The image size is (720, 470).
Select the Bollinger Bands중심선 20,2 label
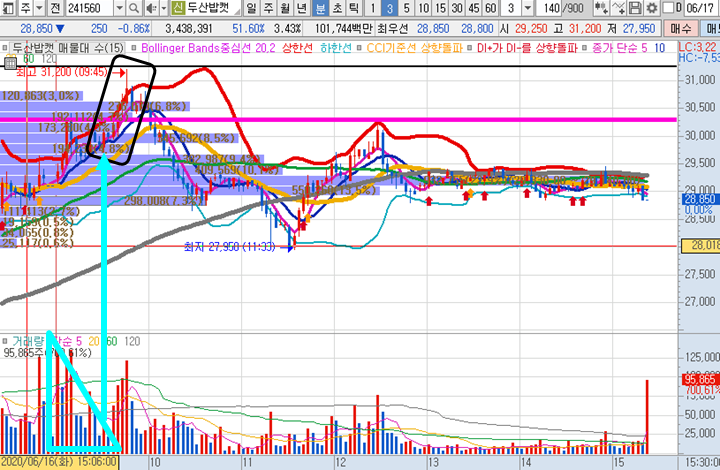[x=208, y=48]
